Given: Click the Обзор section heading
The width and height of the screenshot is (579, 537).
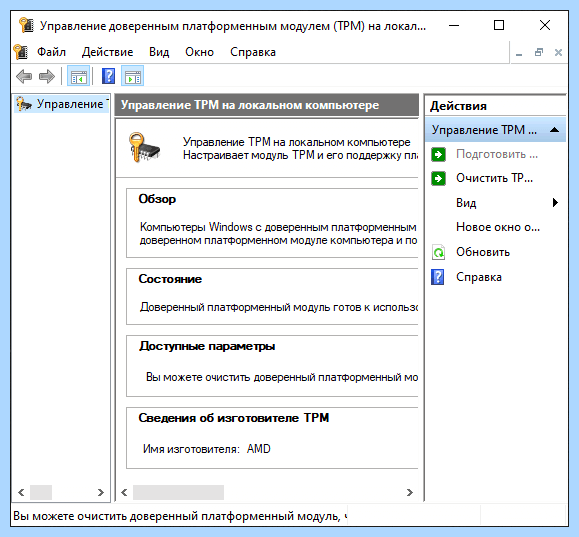Looking at the screenshot, I should tap(157, 199).
